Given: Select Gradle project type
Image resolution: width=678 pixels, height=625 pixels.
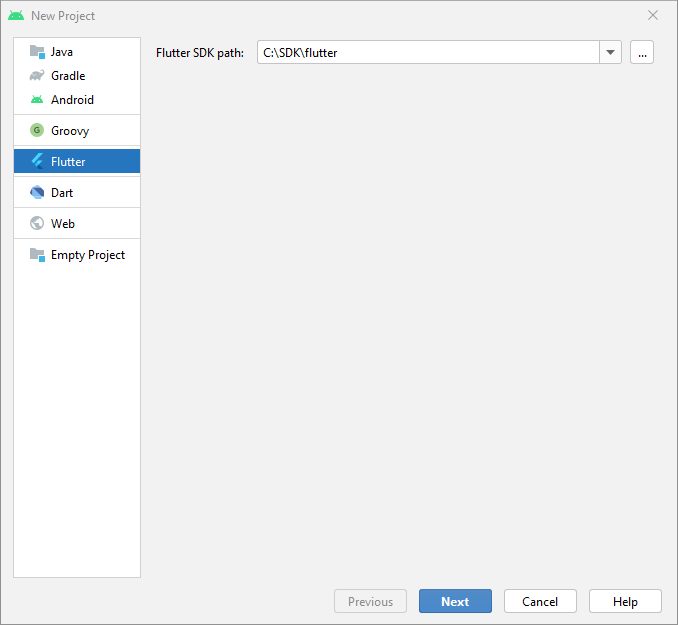Looking at the screenshot, I should pyautogui.click(x=77, y=76).
